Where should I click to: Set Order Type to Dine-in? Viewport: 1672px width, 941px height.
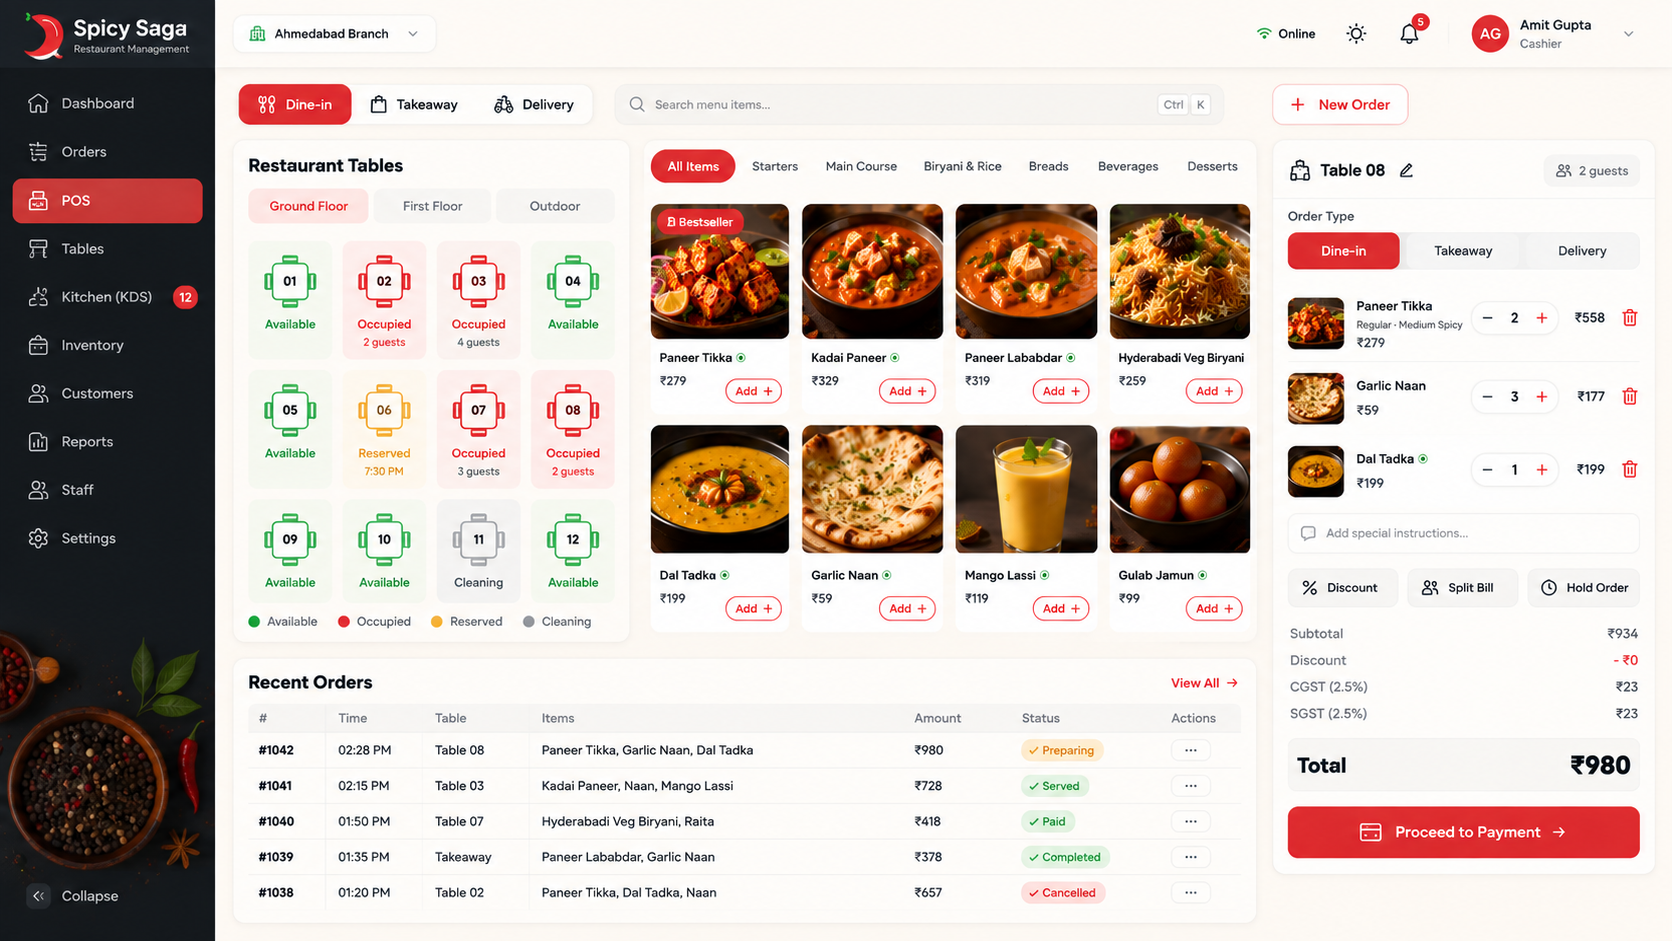click(x=1343, y=251)
